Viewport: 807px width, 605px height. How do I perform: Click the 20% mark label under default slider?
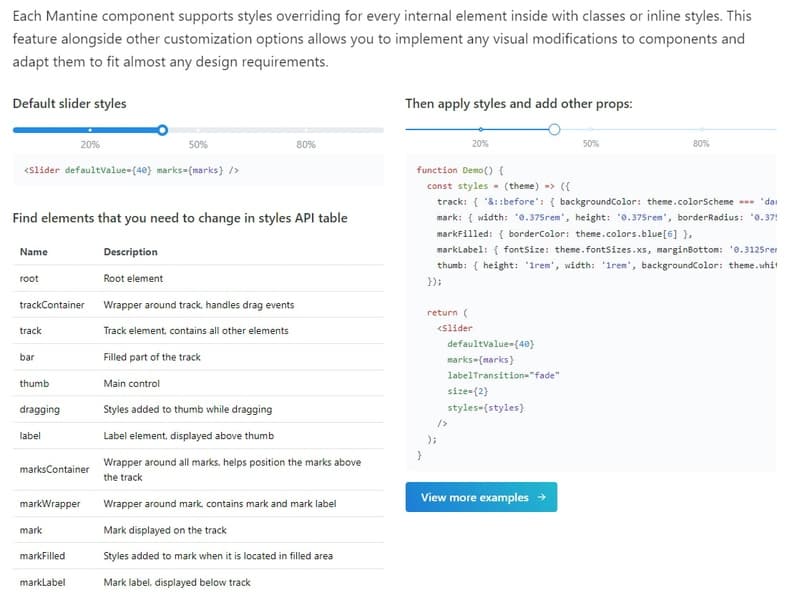coord(90,145)
